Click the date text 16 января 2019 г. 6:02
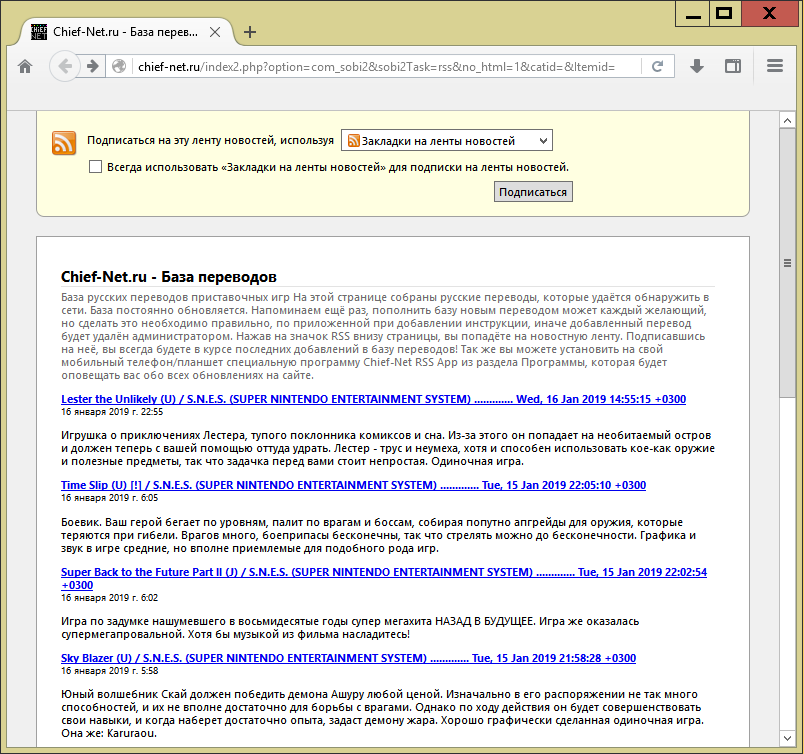Viewport: 804px width, 754px height. pyautogui.click(x=110, y=598)
